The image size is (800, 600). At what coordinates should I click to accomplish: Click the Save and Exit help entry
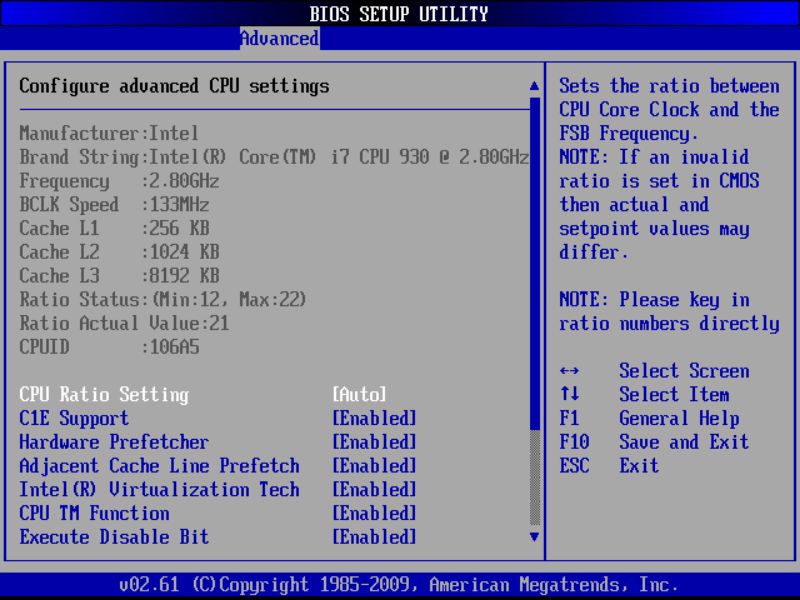pos(684,442)
